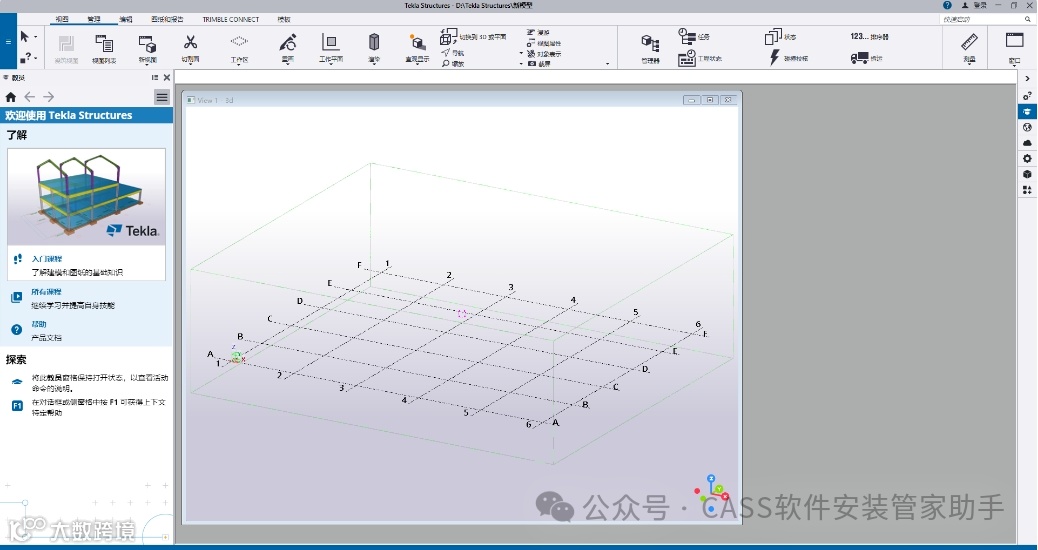
Task: Switch to 3D or plane view
Action: (473, 36)
